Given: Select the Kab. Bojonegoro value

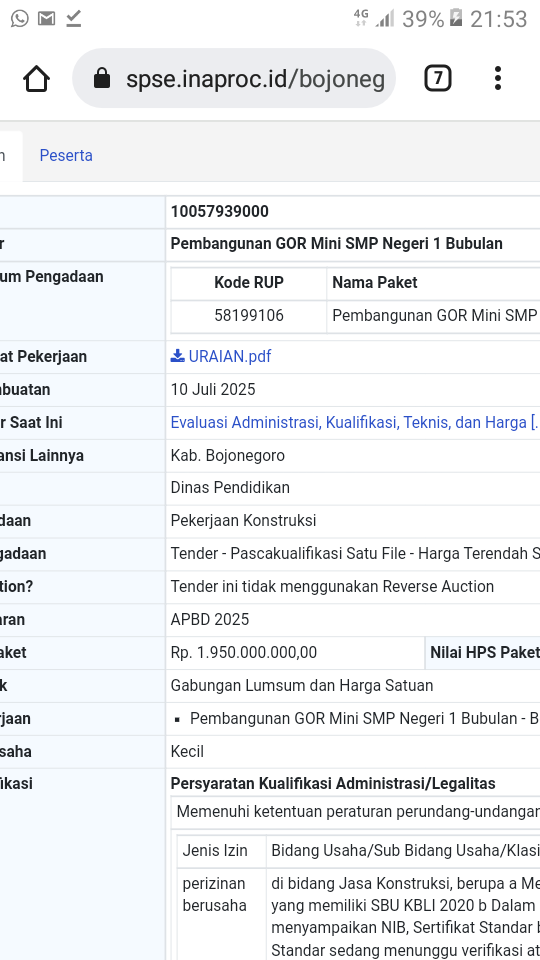Looking at the screenshot, I should click(x=228, y=456).
